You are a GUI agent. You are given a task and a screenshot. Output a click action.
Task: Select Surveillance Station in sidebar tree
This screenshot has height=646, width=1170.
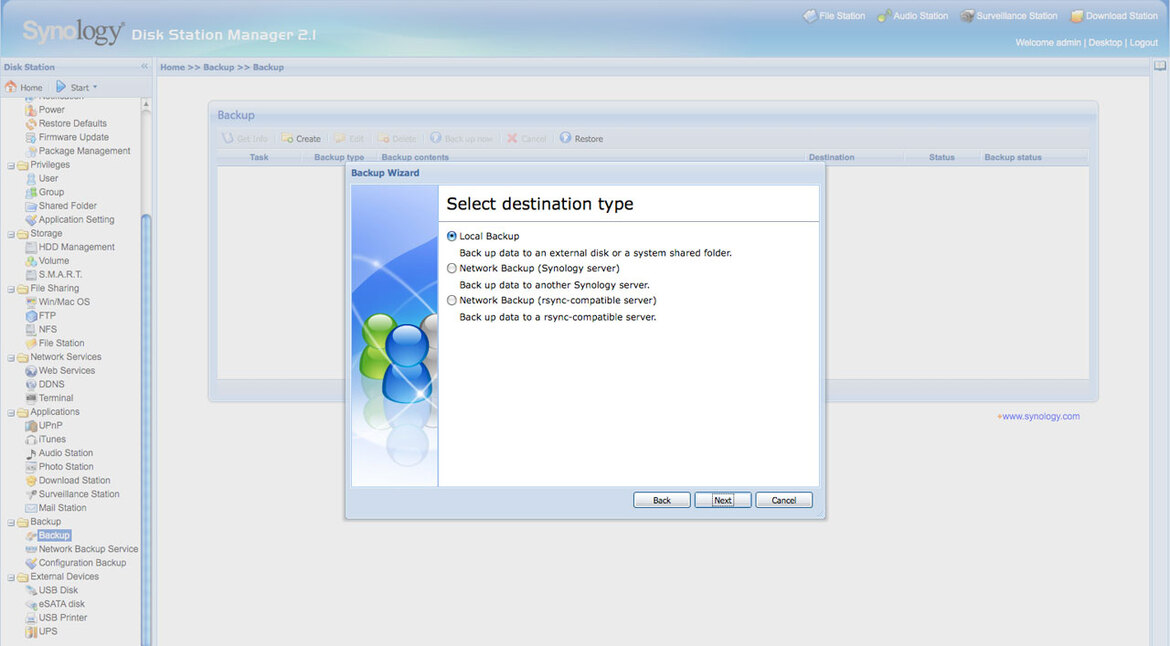coord(79,495)
